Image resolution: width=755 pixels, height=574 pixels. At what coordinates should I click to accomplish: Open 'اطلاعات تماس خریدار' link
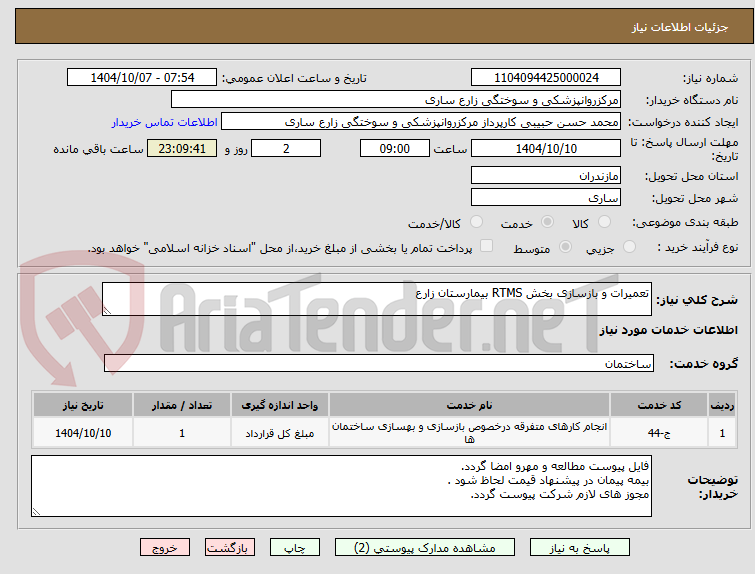click(x=165, y=122)
